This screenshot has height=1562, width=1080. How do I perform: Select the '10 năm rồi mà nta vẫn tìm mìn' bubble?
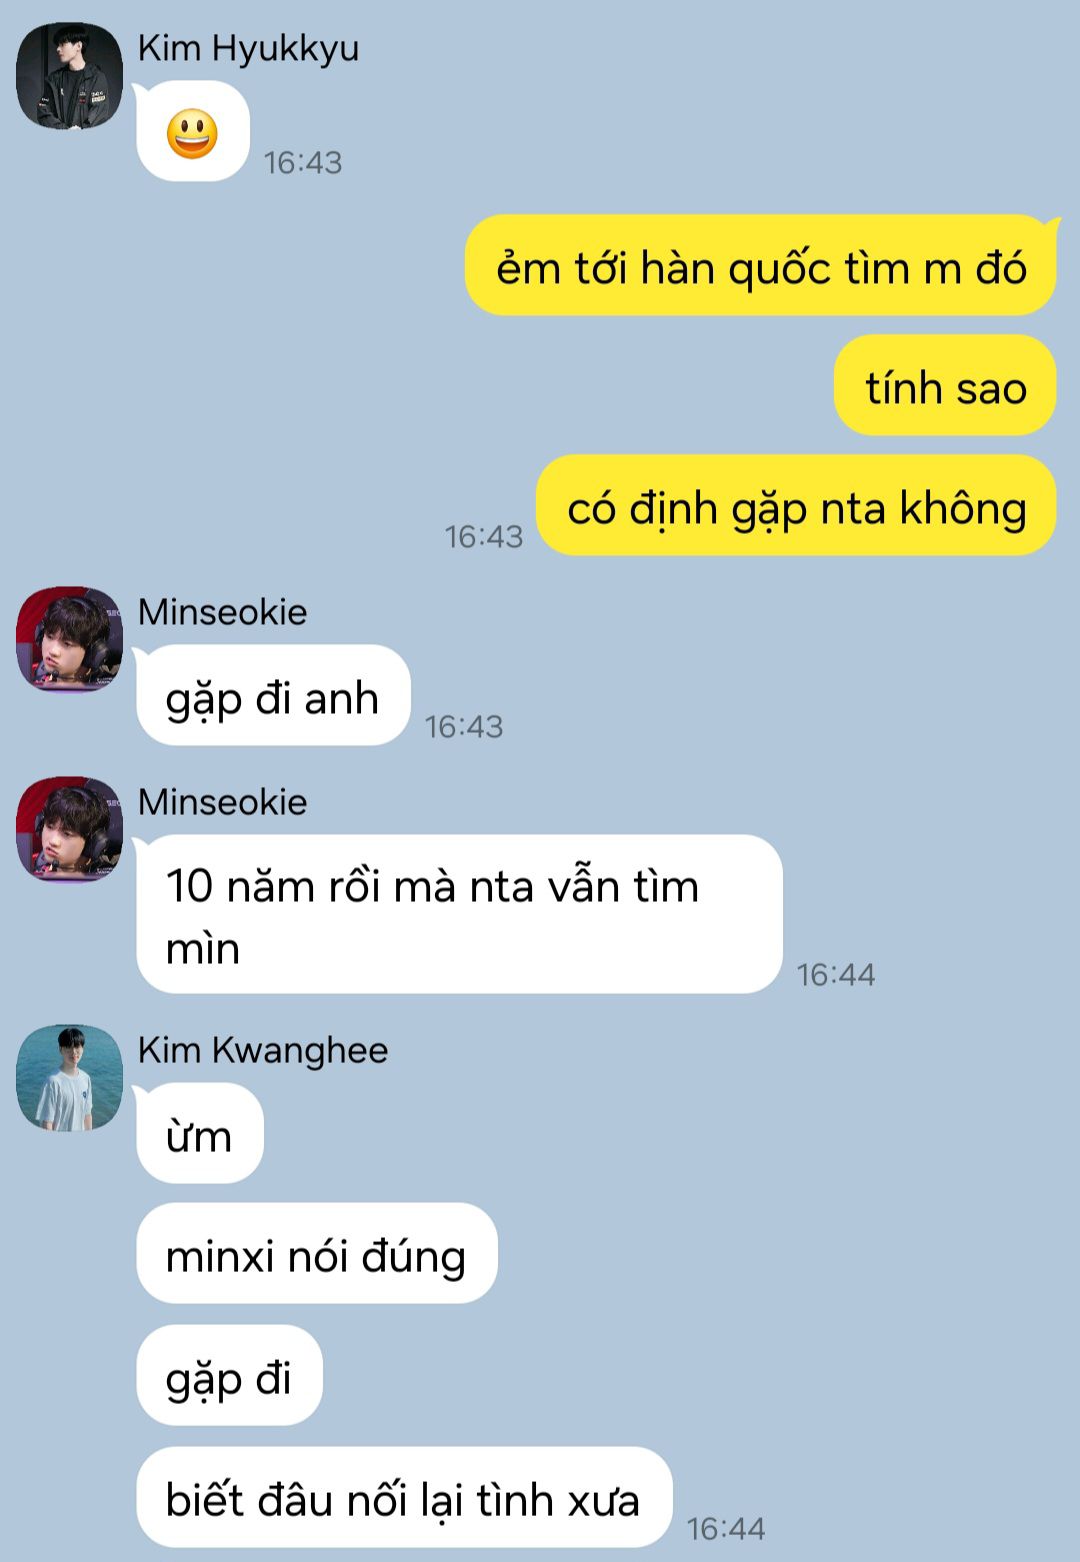pyautogui.click(x=459, y=915)
